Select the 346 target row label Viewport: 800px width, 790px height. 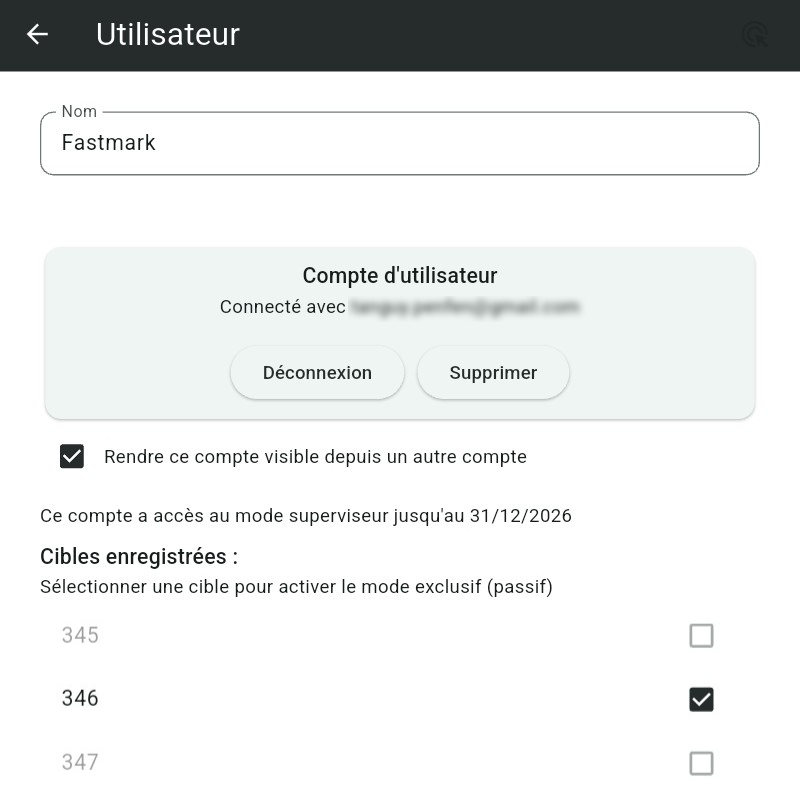tap(80, 699)
